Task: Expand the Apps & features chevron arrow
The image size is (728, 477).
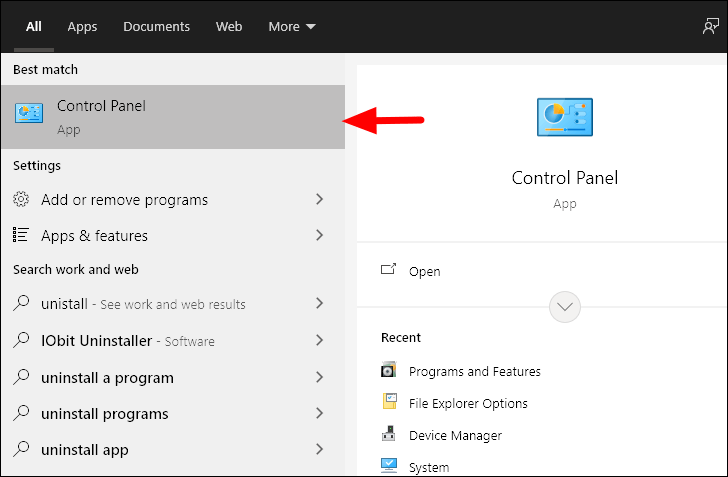Action: coord(319,235)
